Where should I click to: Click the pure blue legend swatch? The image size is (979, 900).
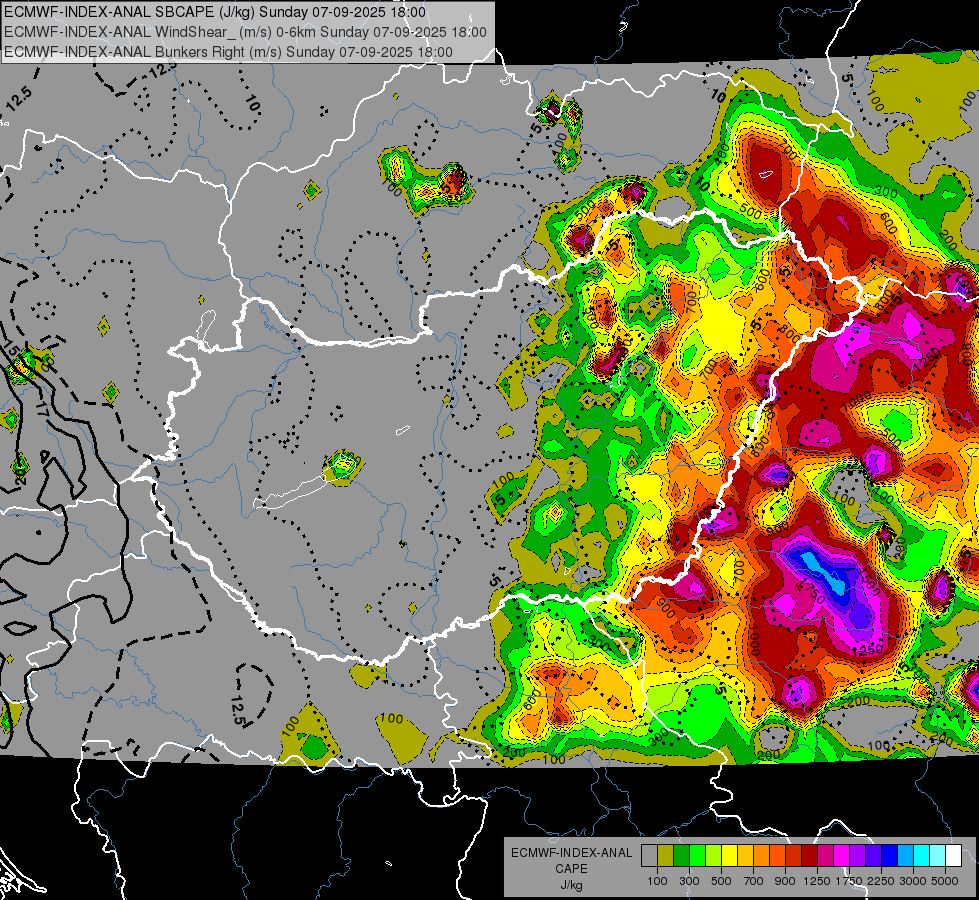point(890,856)
